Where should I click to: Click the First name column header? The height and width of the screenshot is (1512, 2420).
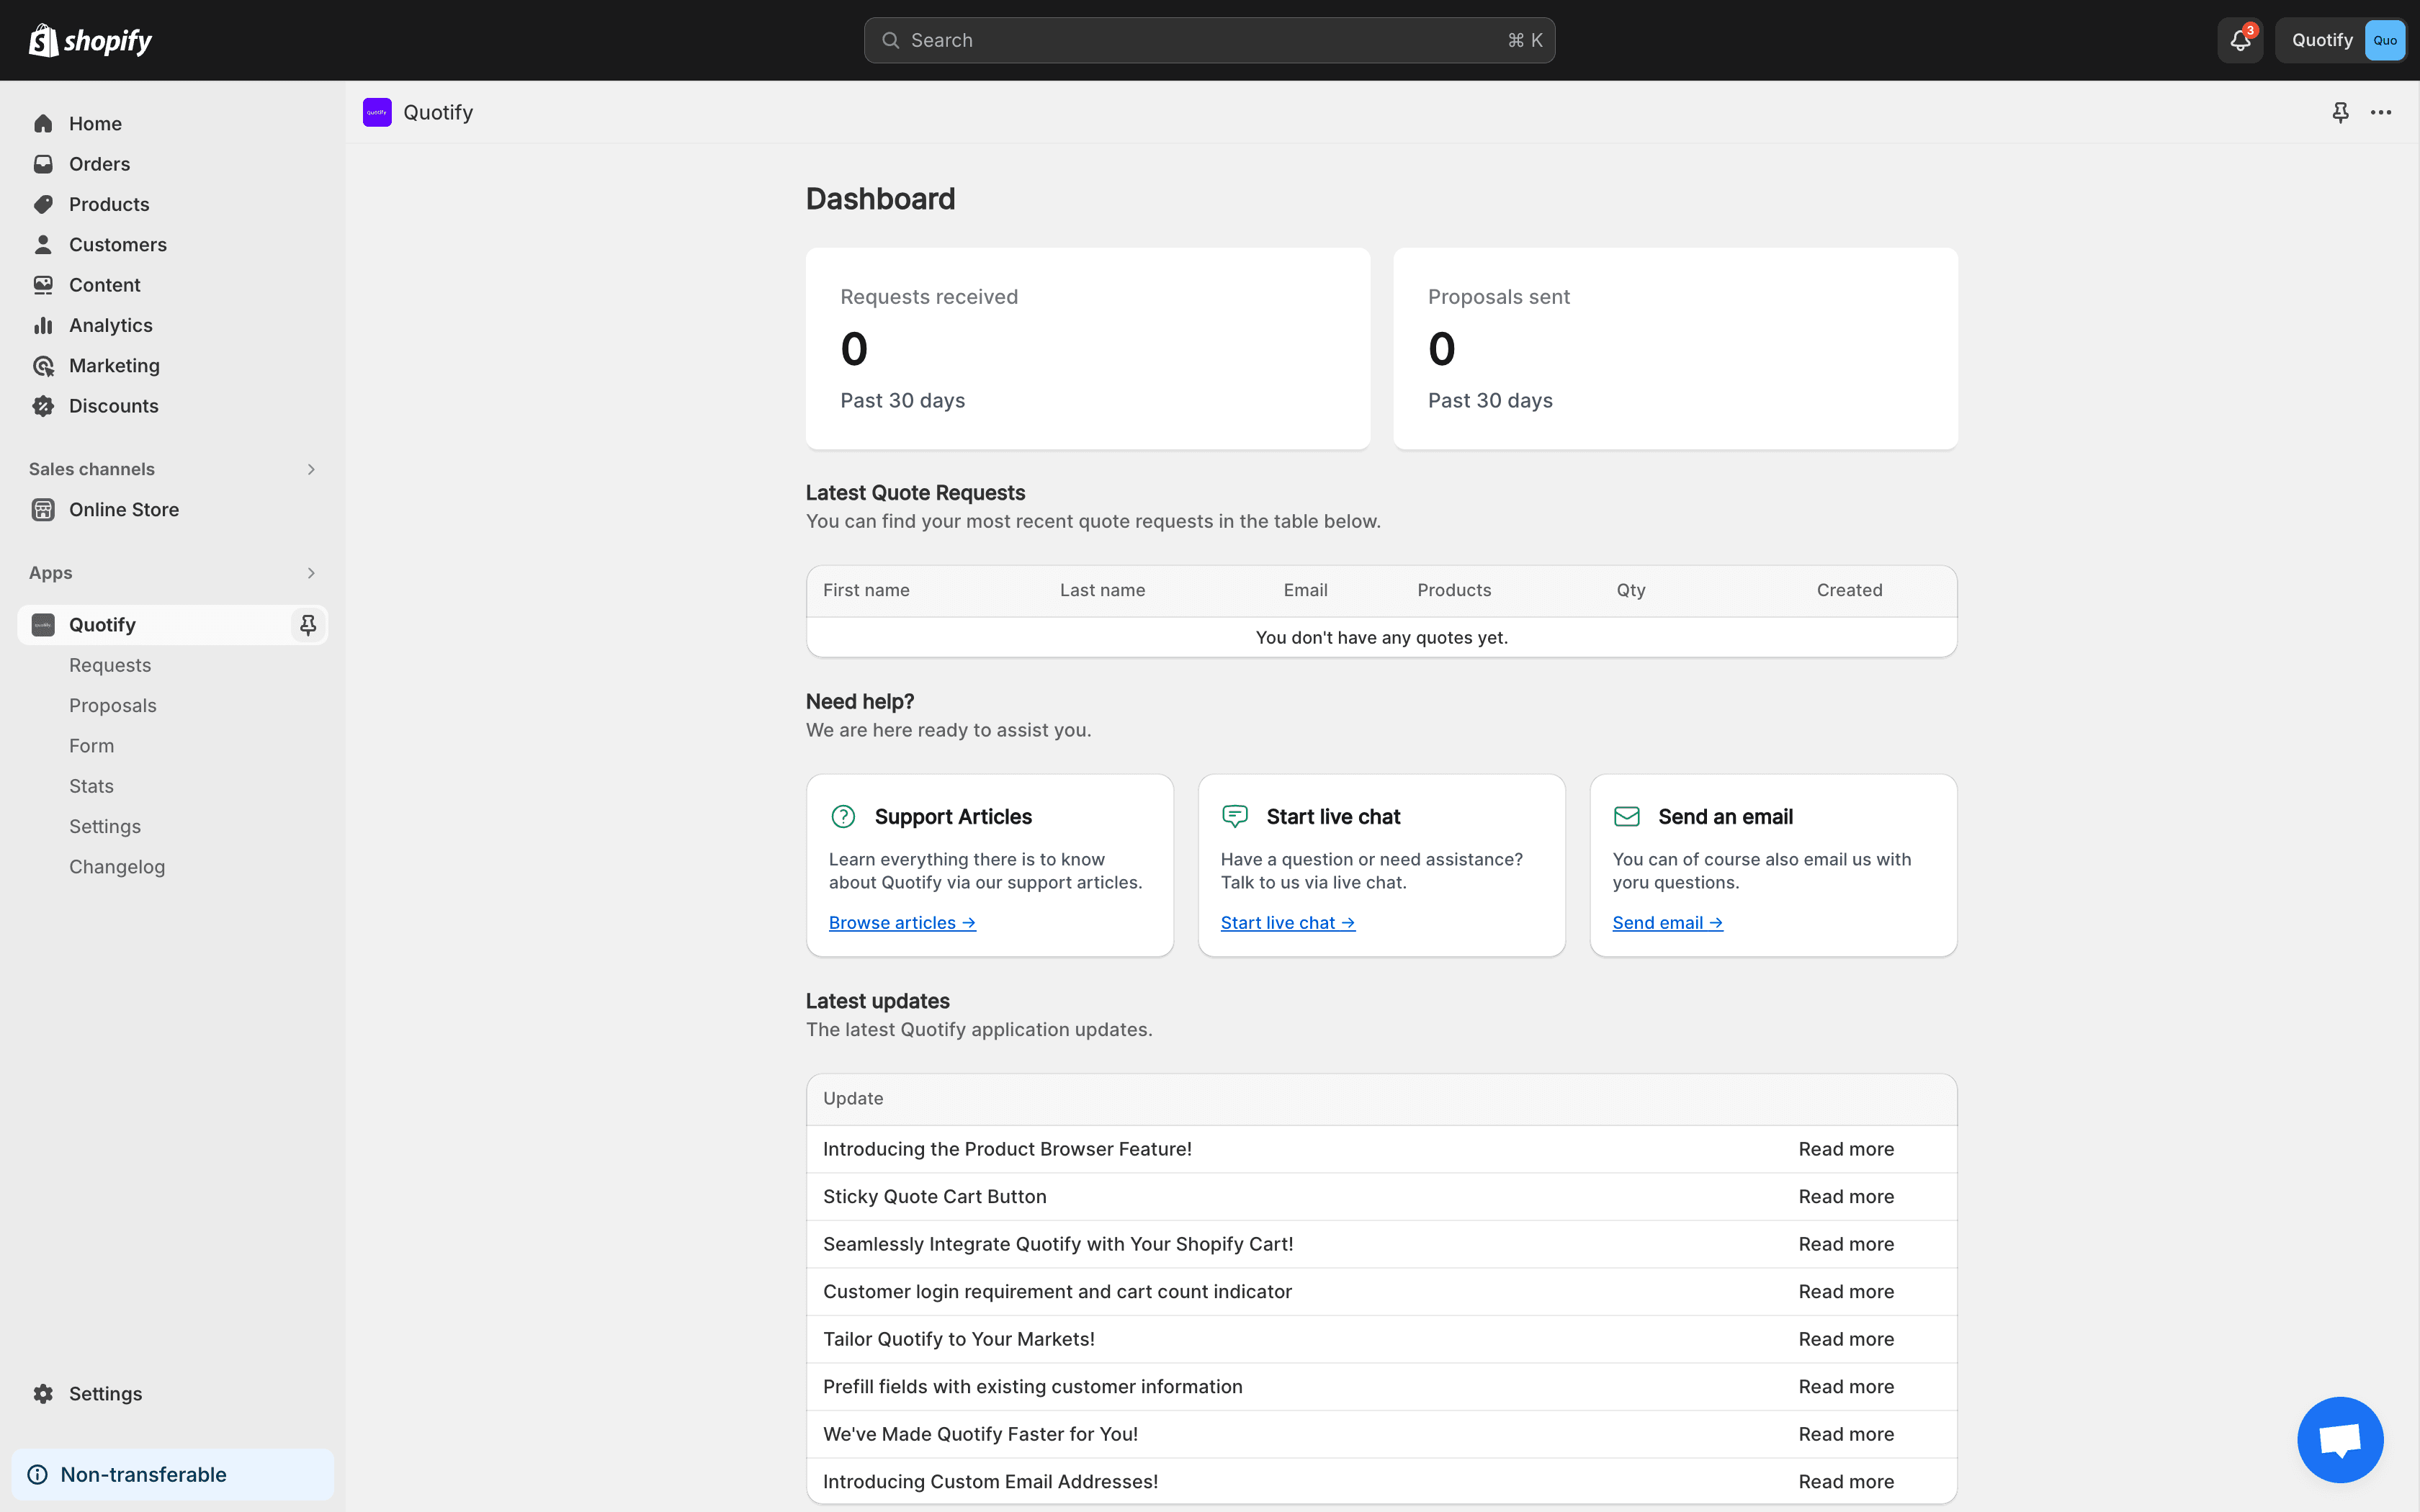coord(866,590)
